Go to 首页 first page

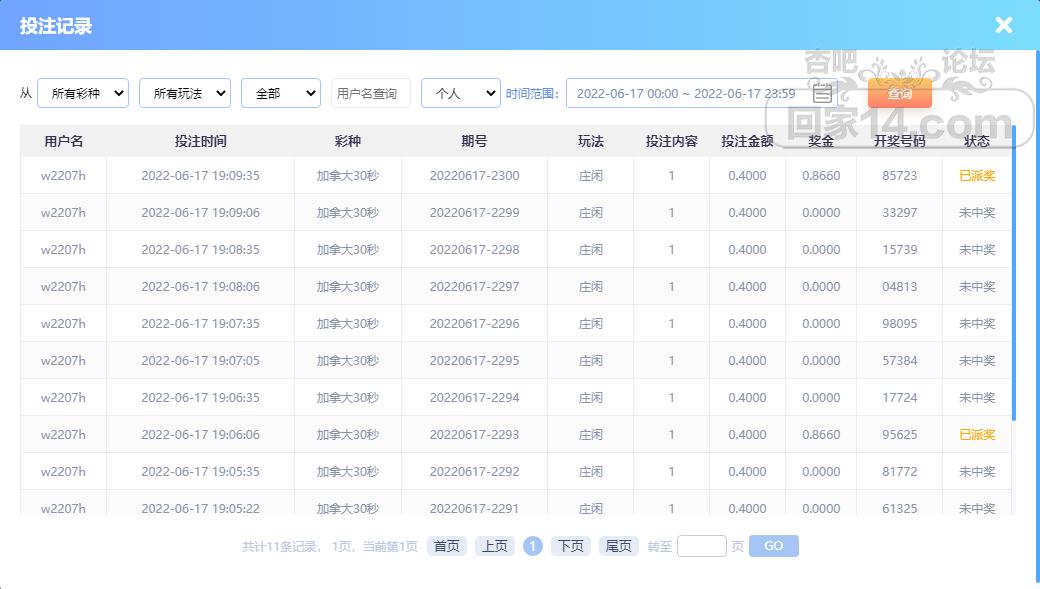tap(446, 546)
